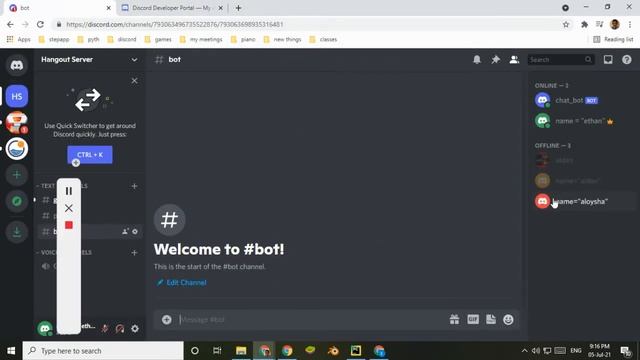Open notification settings bell icon
The height and width of the screenshot is (360, 640).
(x=477, y=60)
